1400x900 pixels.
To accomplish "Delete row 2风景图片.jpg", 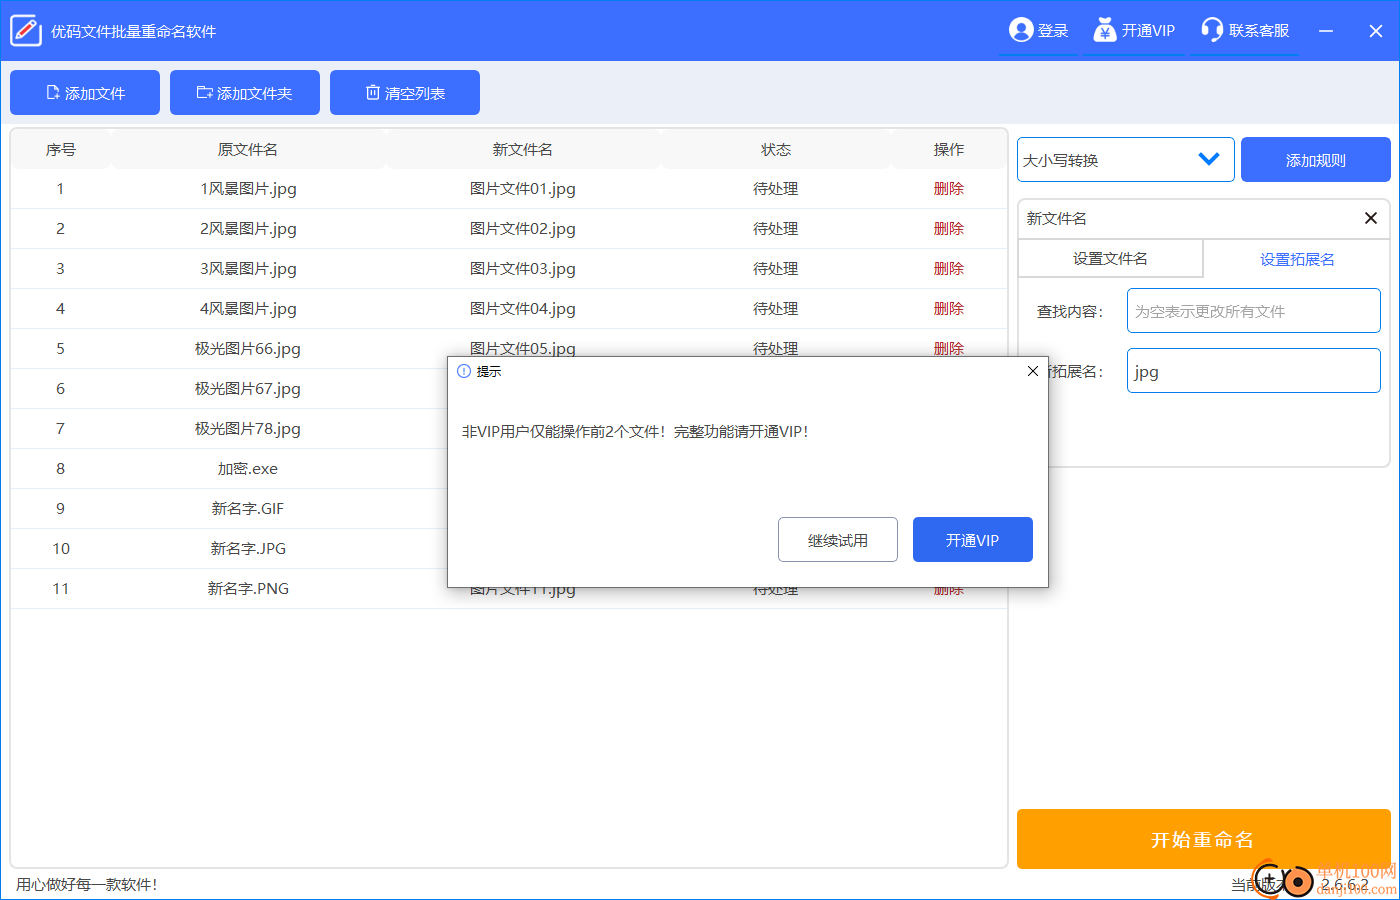I will click(x=949, y=229).
